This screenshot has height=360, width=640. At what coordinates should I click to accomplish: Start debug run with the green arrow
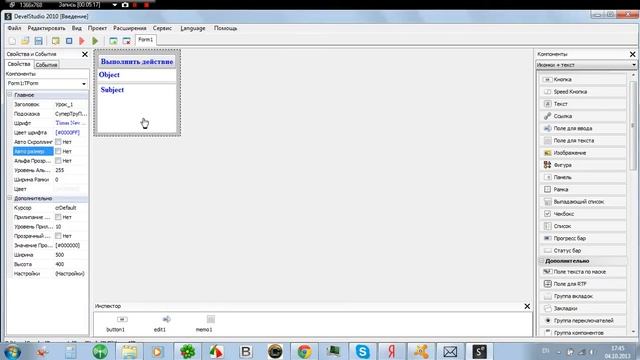[95, 41]
